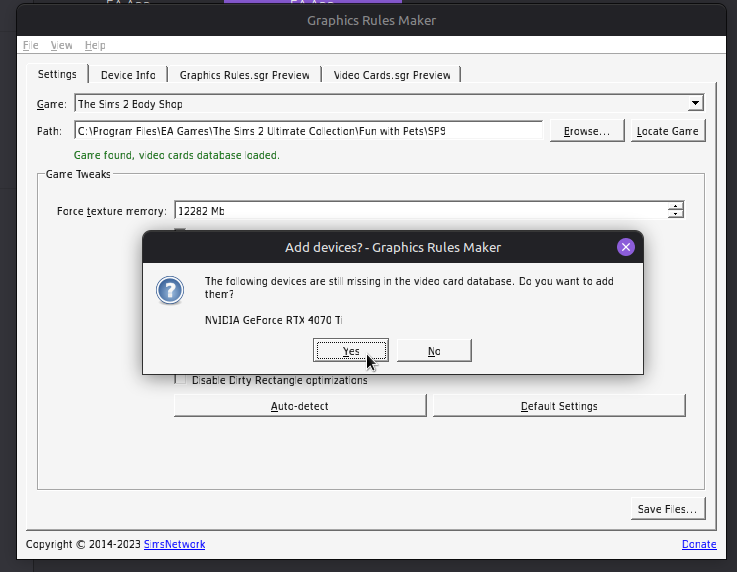Click the question mark icon in dialog

coord(170,290)
